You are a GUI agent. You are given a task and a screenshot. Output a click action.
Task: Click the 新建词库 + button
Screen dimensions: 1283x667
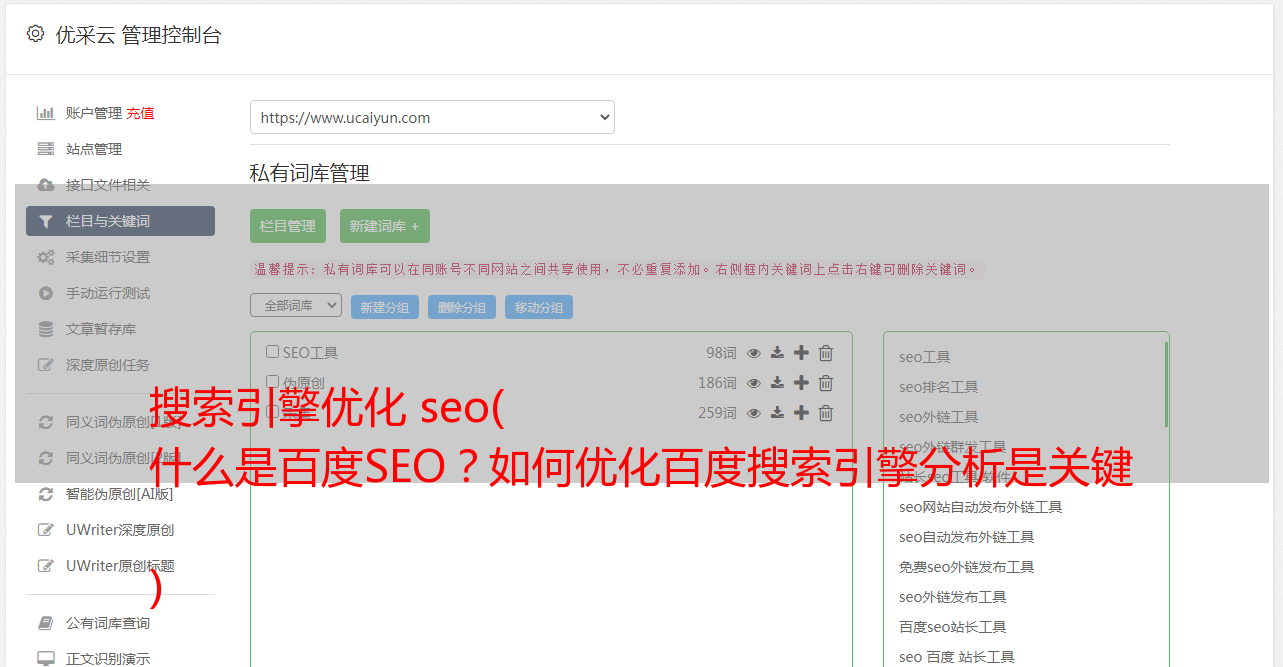click(385, 226)
